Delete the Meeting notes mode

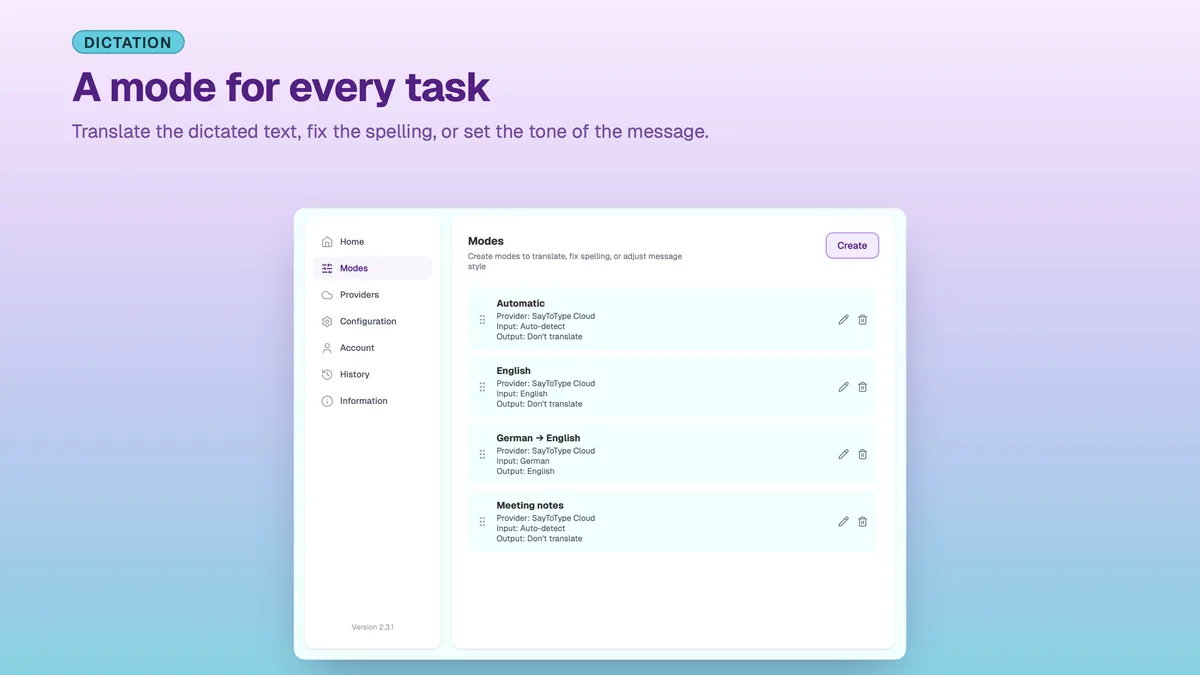tap(862, 521)
